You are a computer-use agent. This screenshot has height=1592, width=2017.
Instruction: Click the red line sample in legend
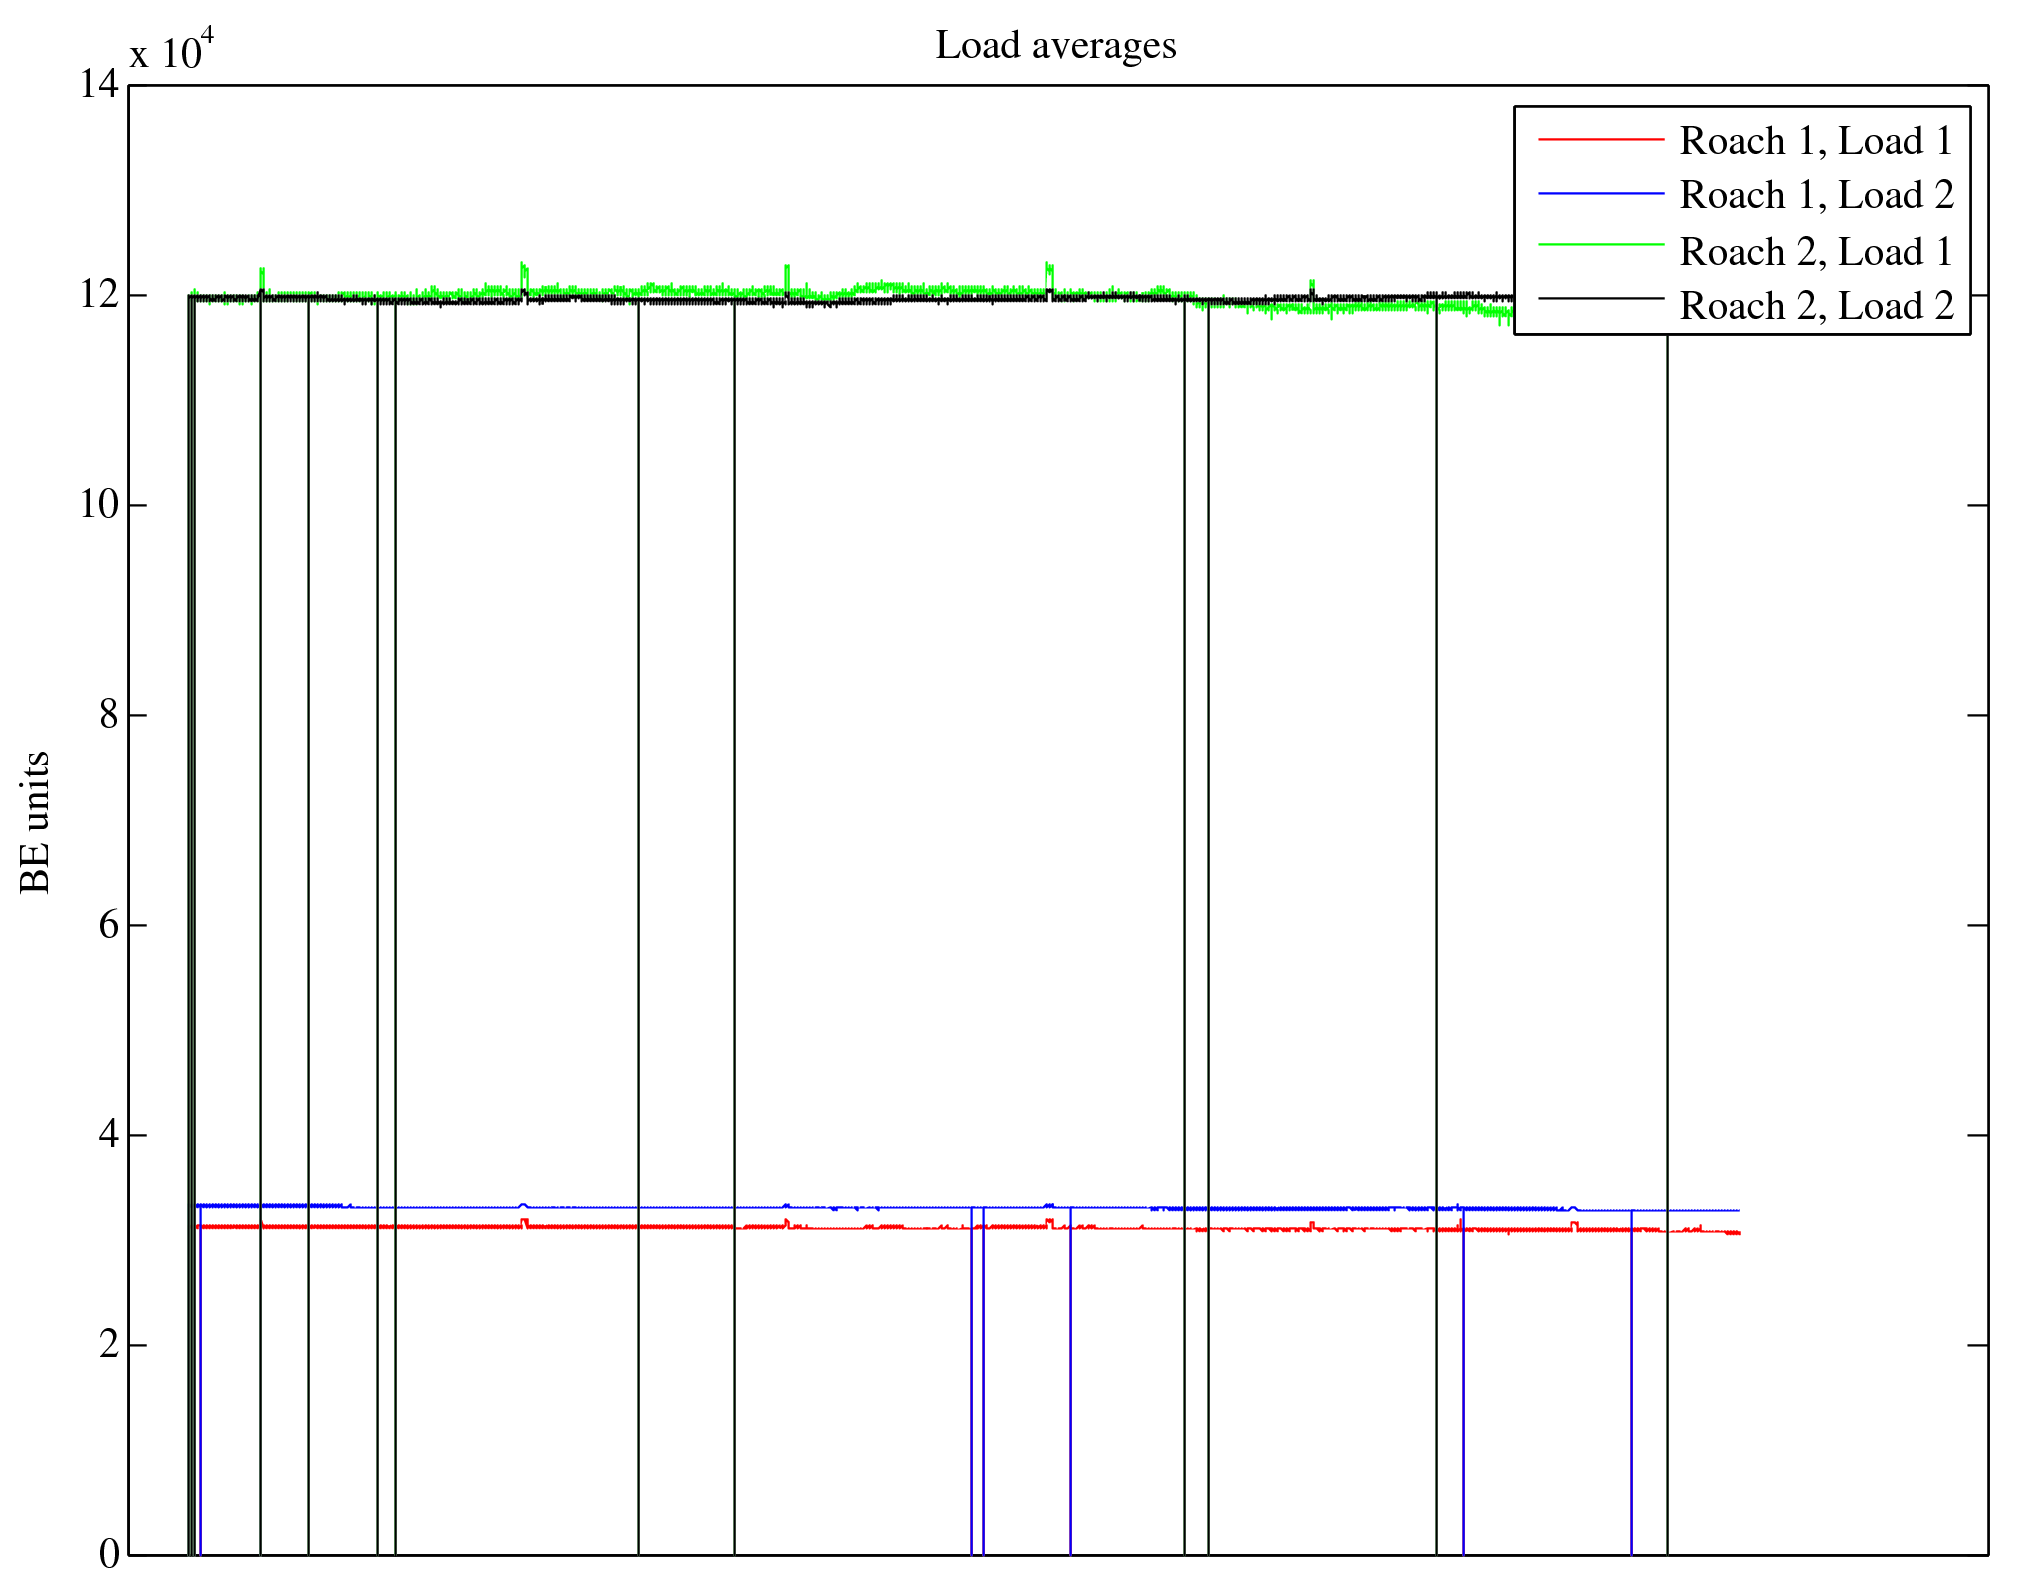[1600, 139]
